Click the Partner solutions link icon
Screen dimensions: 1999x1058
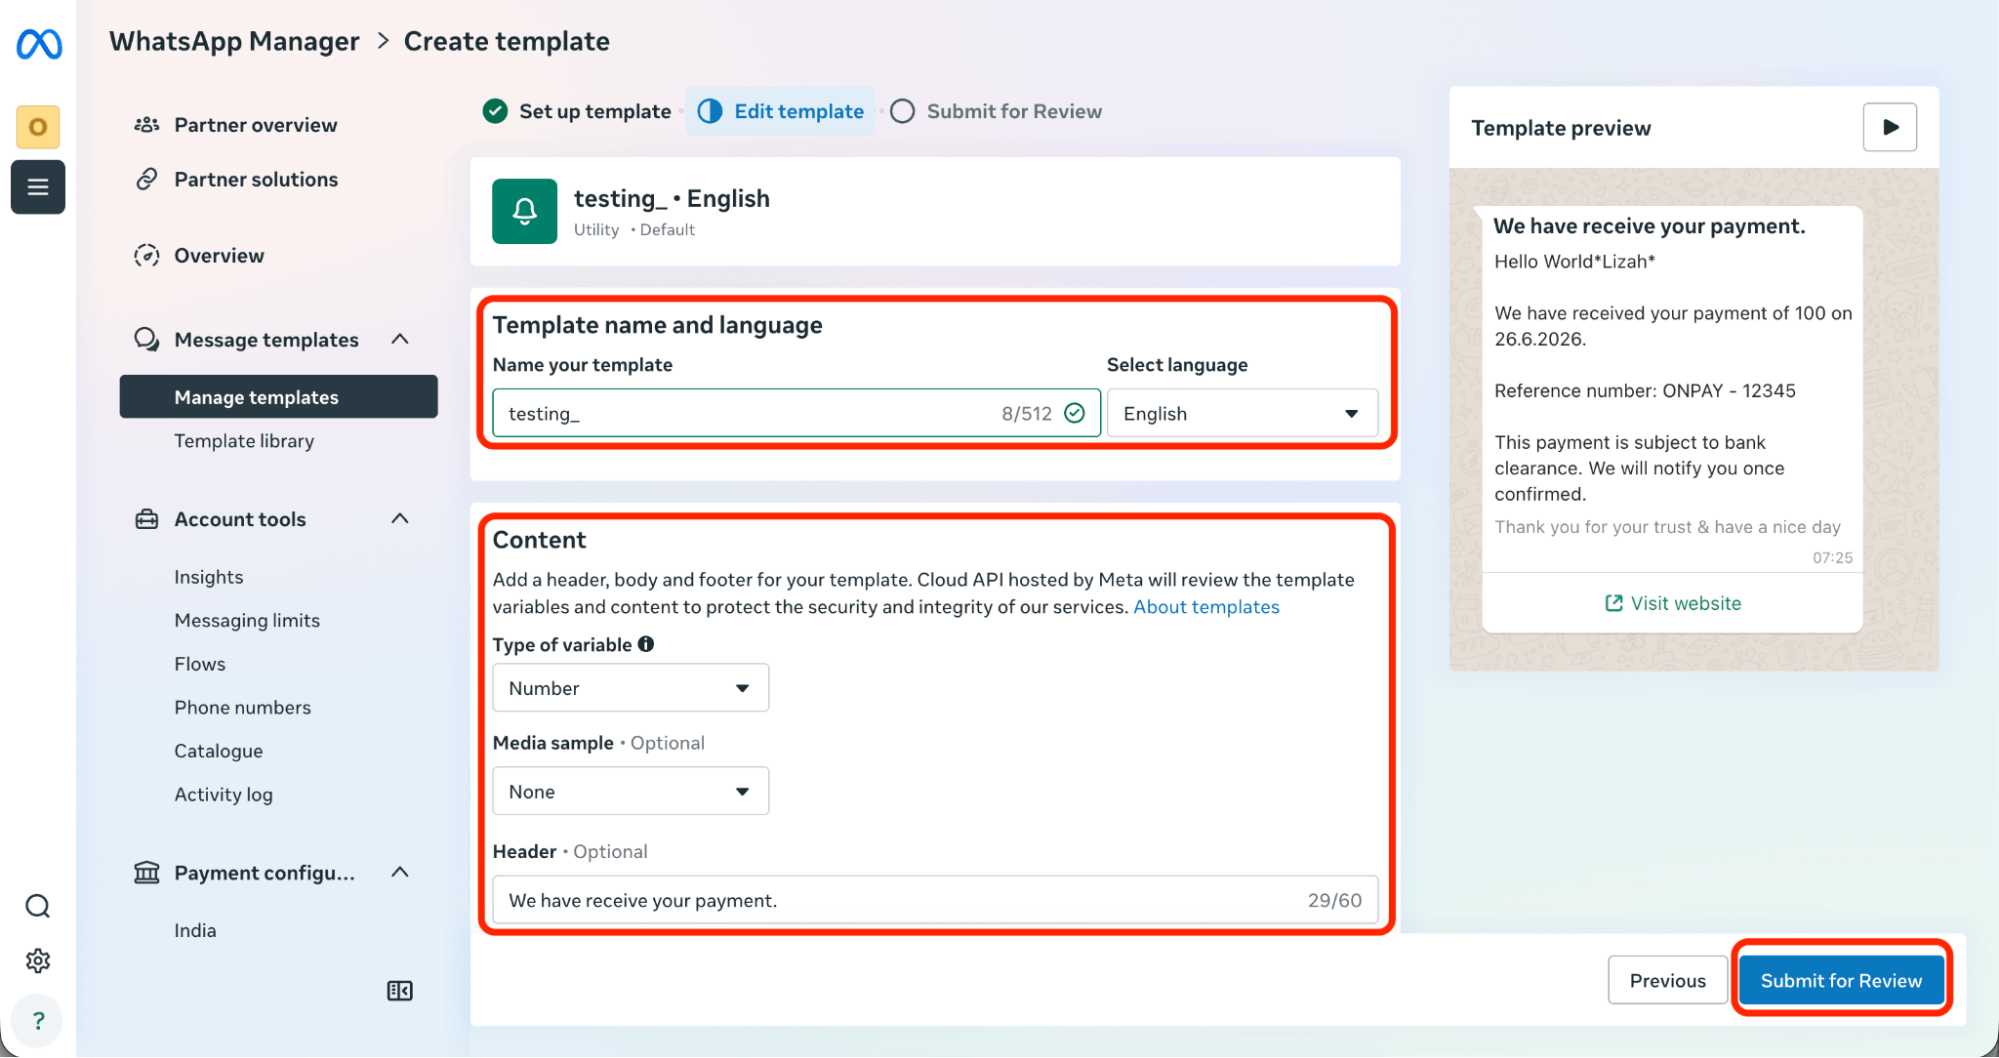[x=147, y=179]
